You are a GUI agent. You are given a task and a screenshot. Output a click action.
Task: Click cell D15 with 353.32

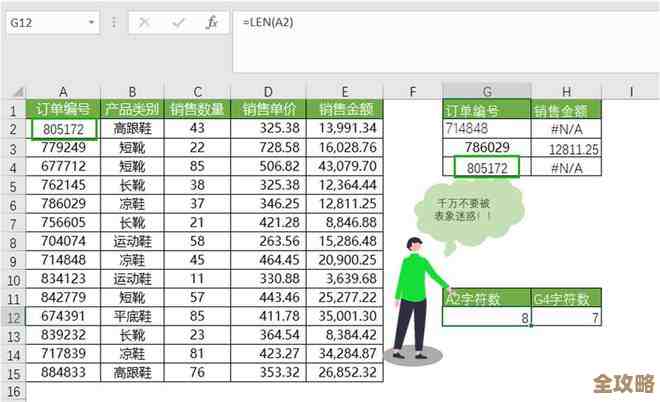pyautogui.click(x=268, y=372)
